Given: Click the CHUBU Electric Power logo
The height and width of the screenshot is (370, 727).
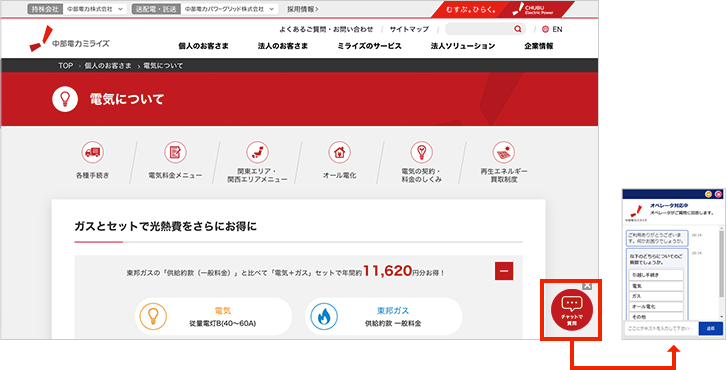Looking at the screenshot, I should 532,9.
